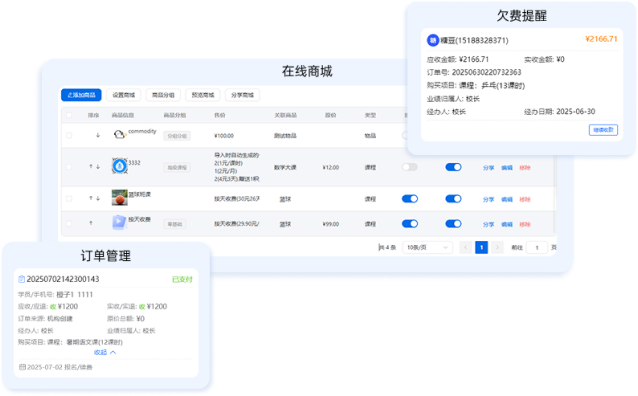Image resolution: width=638 pixels, height=396 pixels.
Task: Click the blue 添加商品 button
Action: [x=81, y=95]
